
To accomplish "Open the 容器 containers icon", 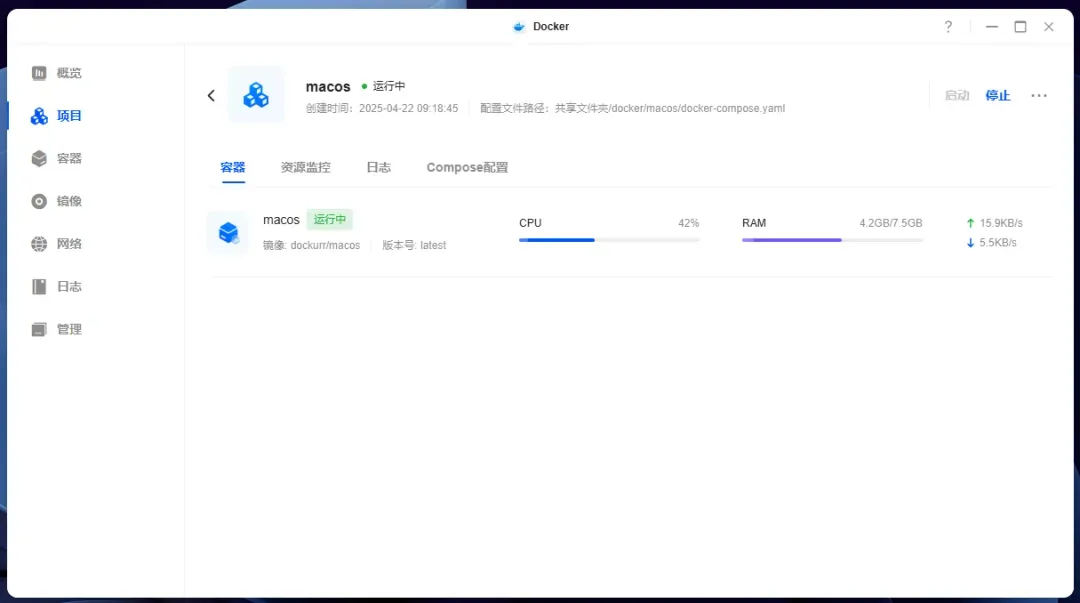I will 39,159.
